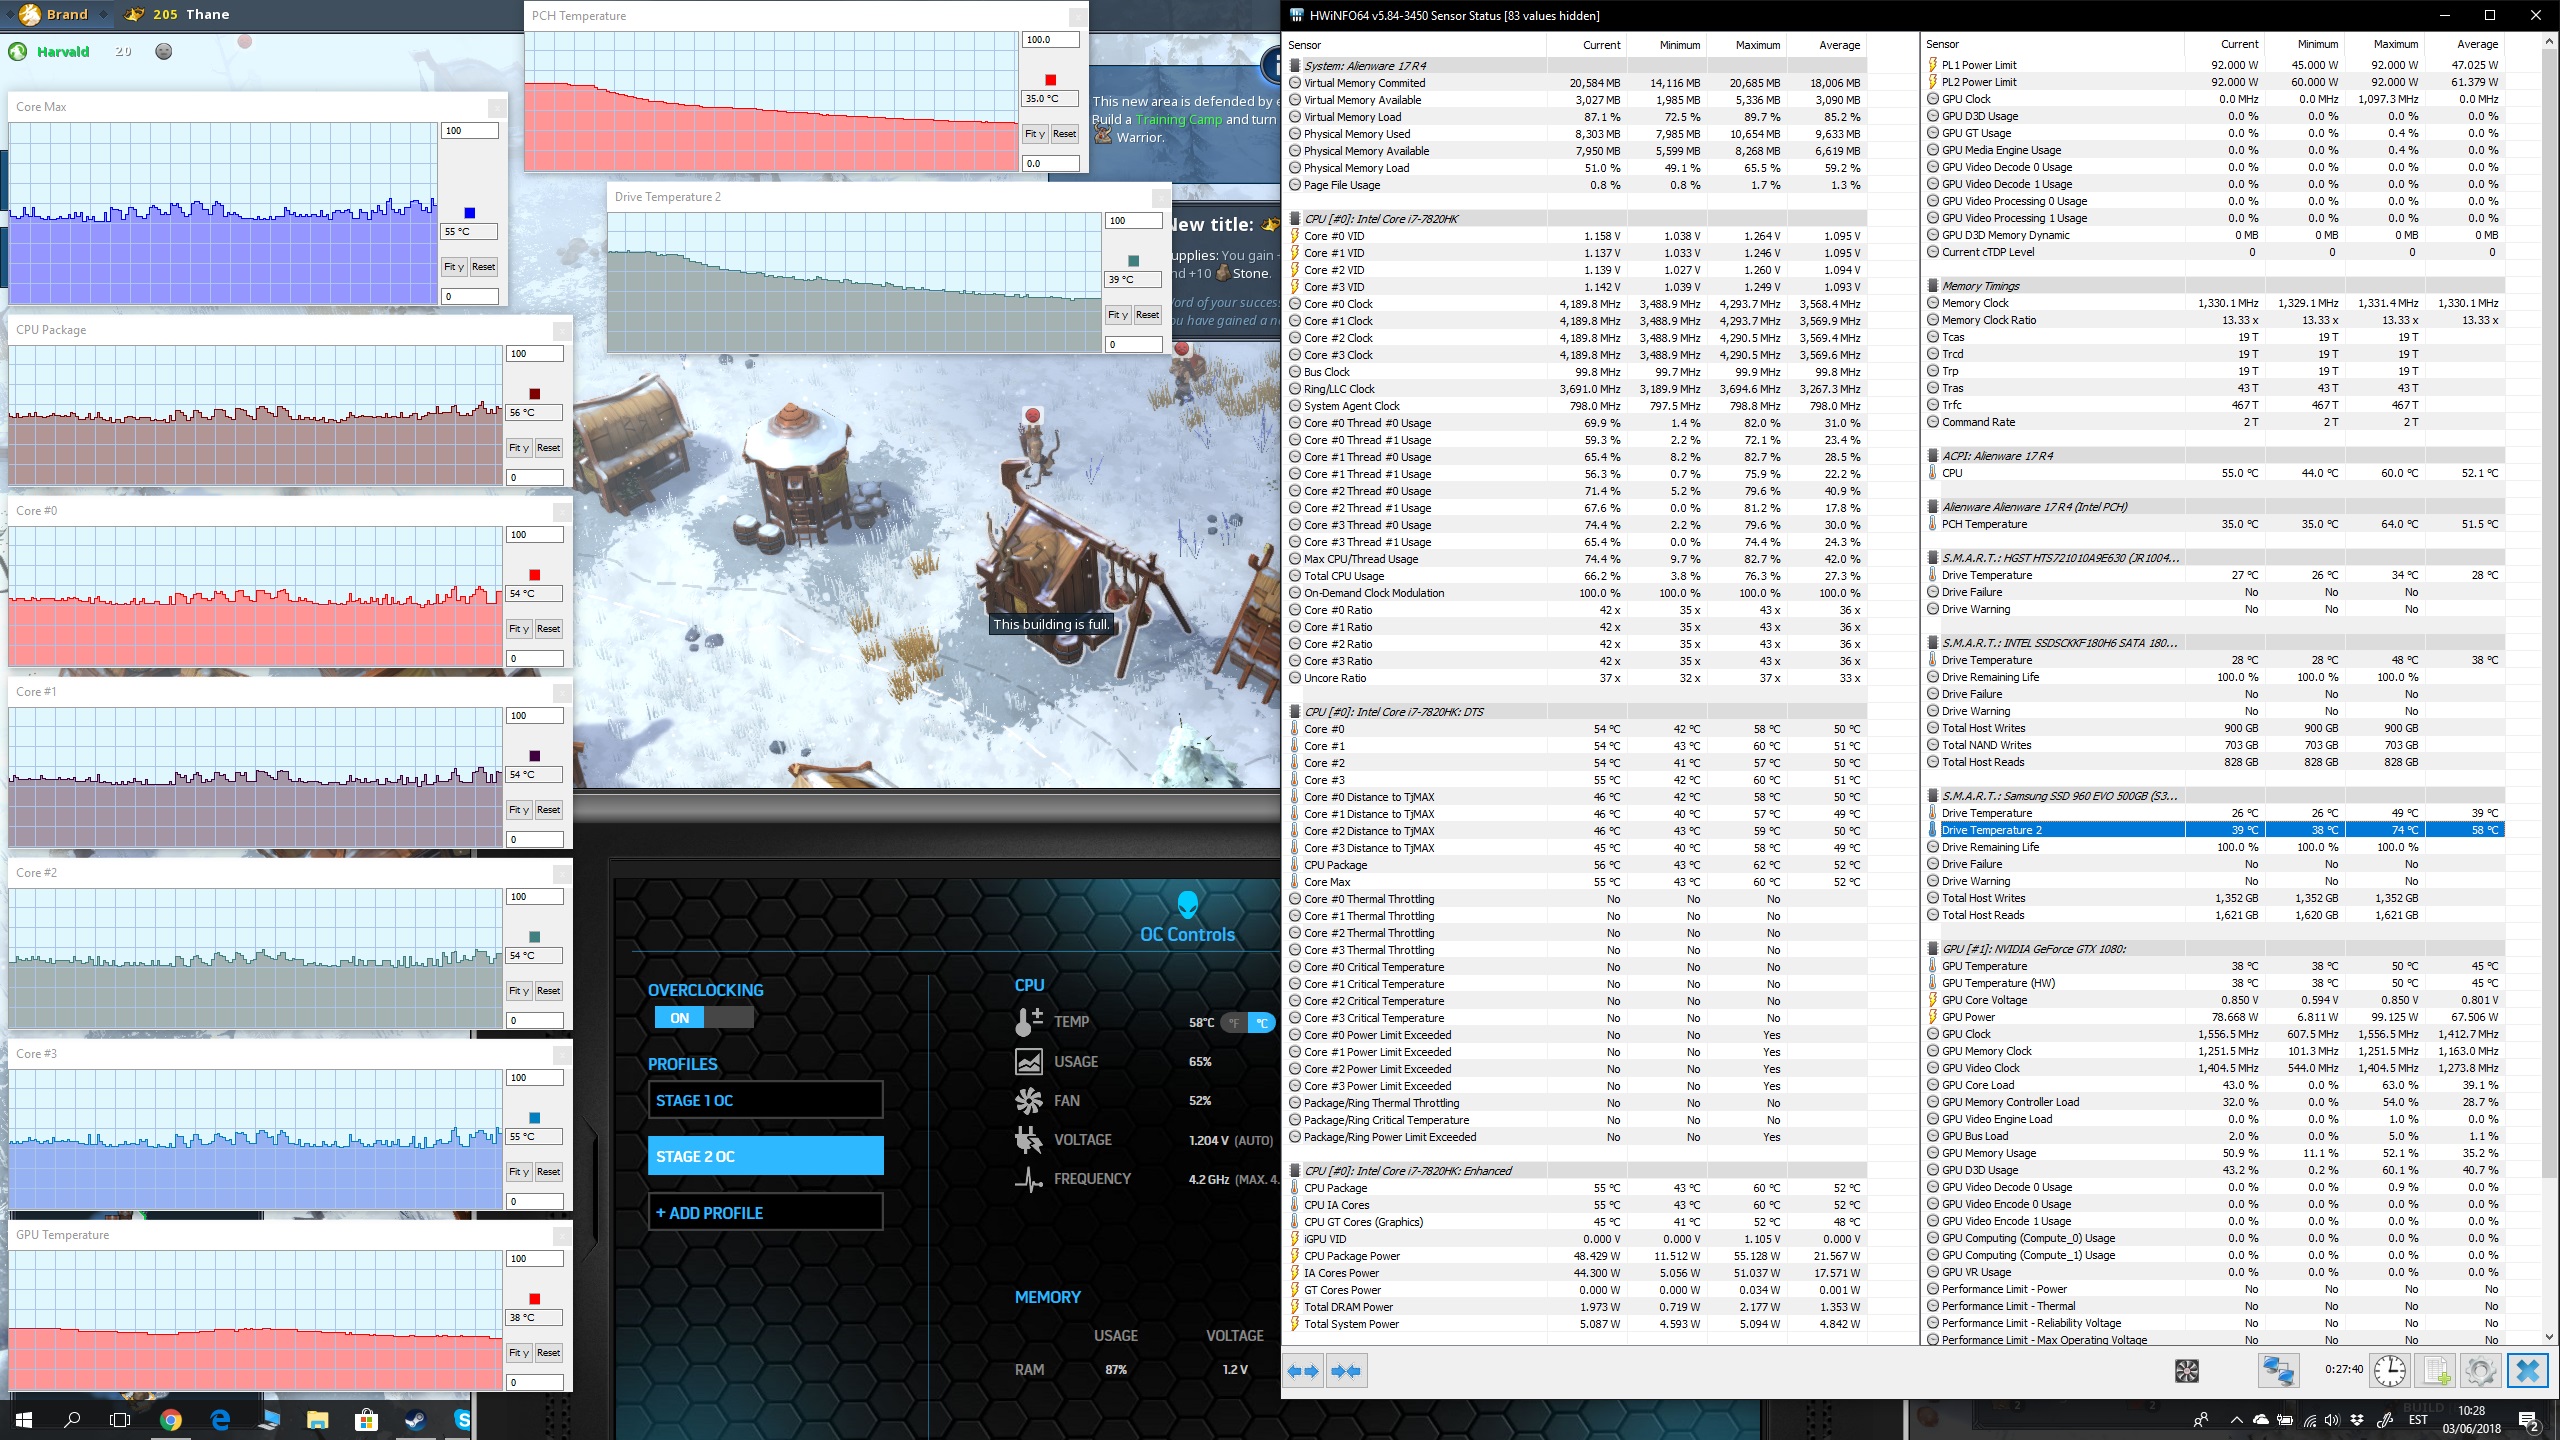Viewport: 2560px width, 1440px height.
Task: Click the VOLTAGE plug icon in OC Controls
Action: pos(1029,1140)
